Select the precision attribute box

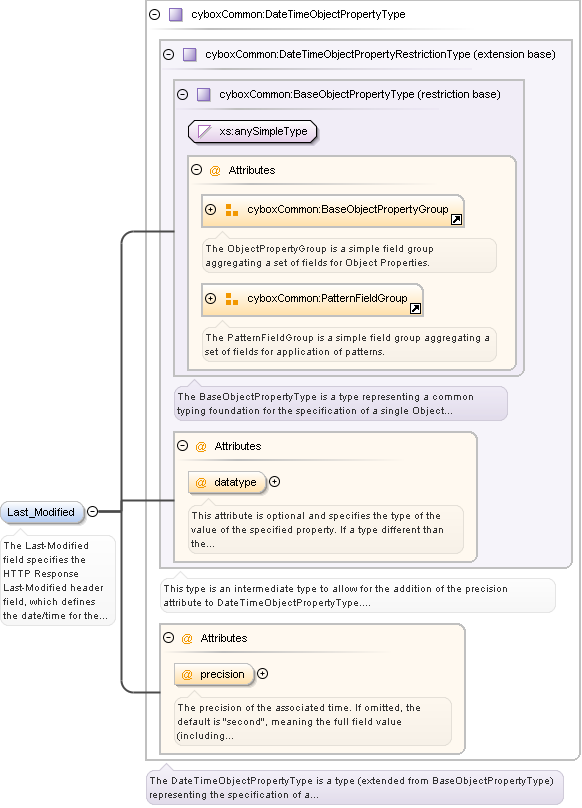[x=214, y=674]
